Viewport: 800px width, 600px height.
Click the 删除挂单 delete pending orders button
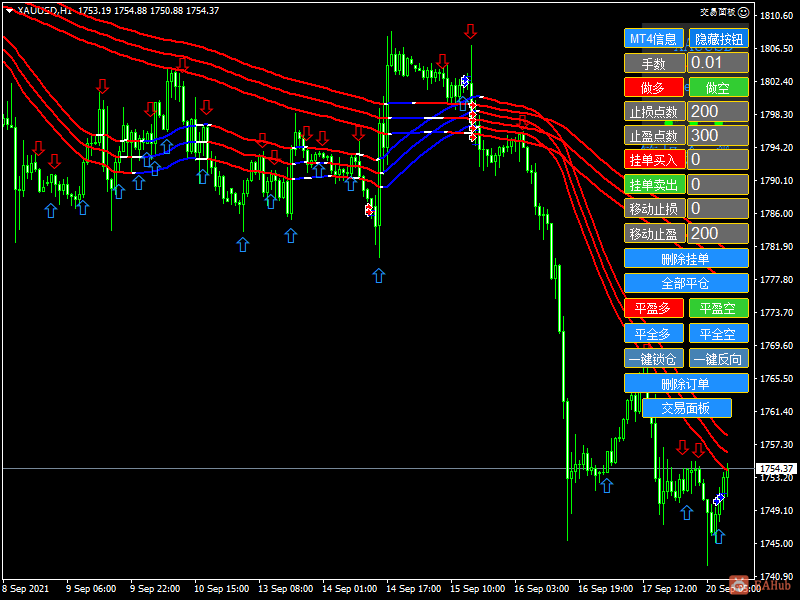tap(686, 259)
